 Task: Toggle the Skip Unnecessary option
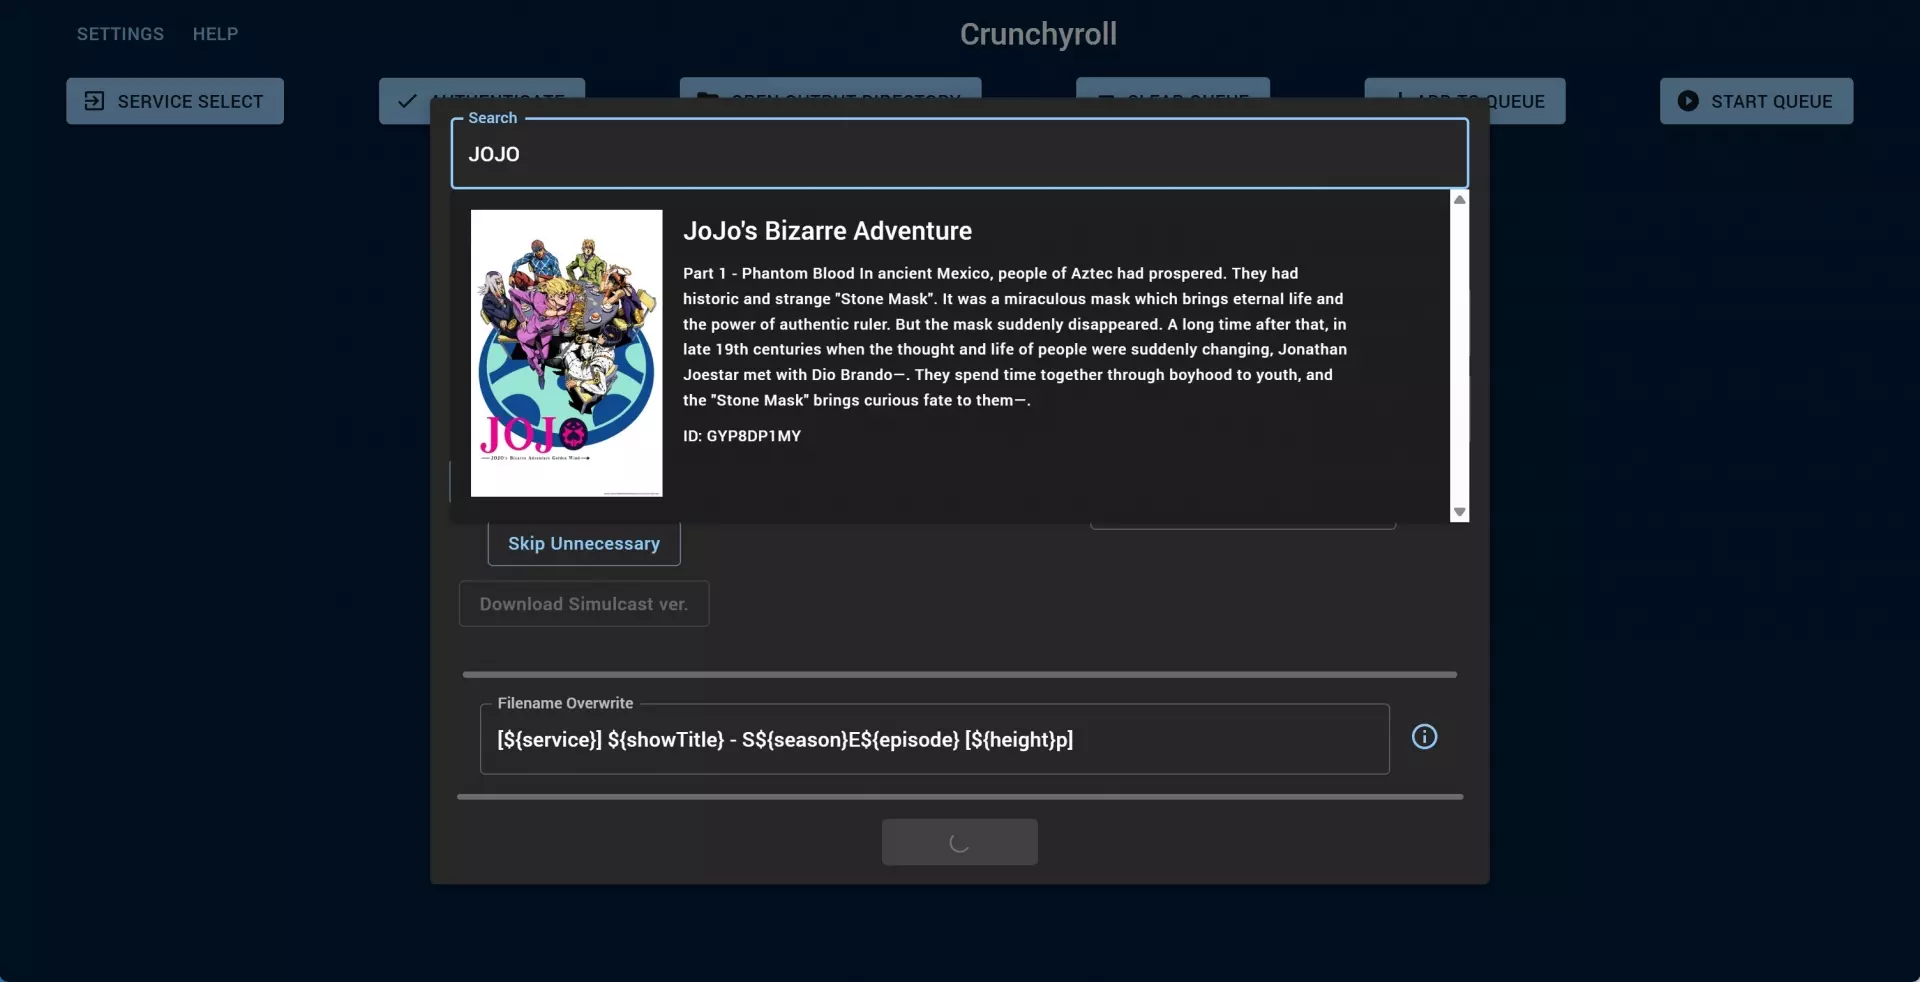point(584,543)
